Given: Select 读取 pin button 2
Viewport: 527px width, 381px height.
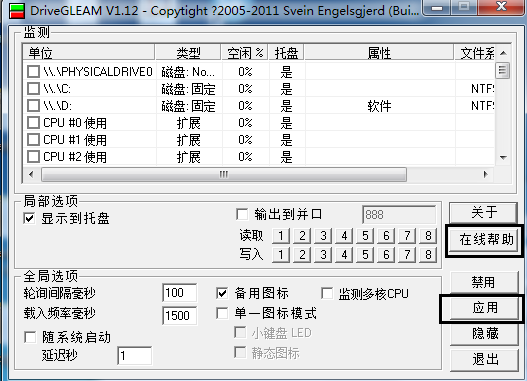Looking at the screenshot, I should click(x=302, y=236).
